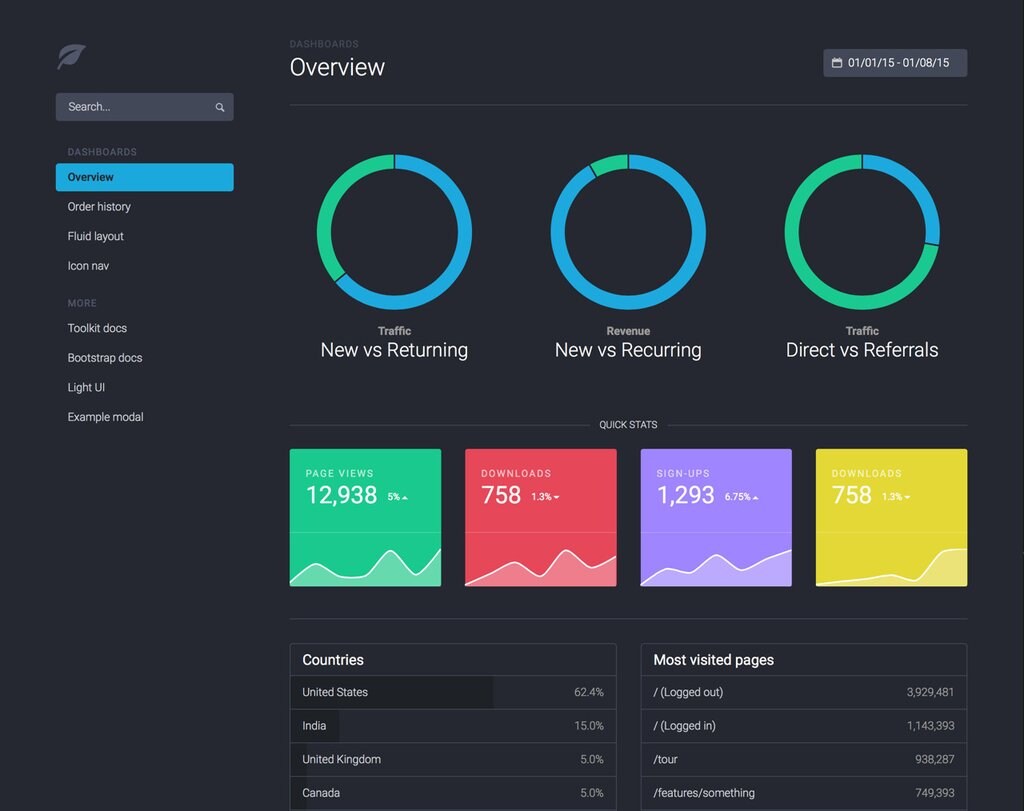The height and width of the screenshot is (811, 1024).
Task: Open Toolkit docs link
Action: click(x=97, y=328)
